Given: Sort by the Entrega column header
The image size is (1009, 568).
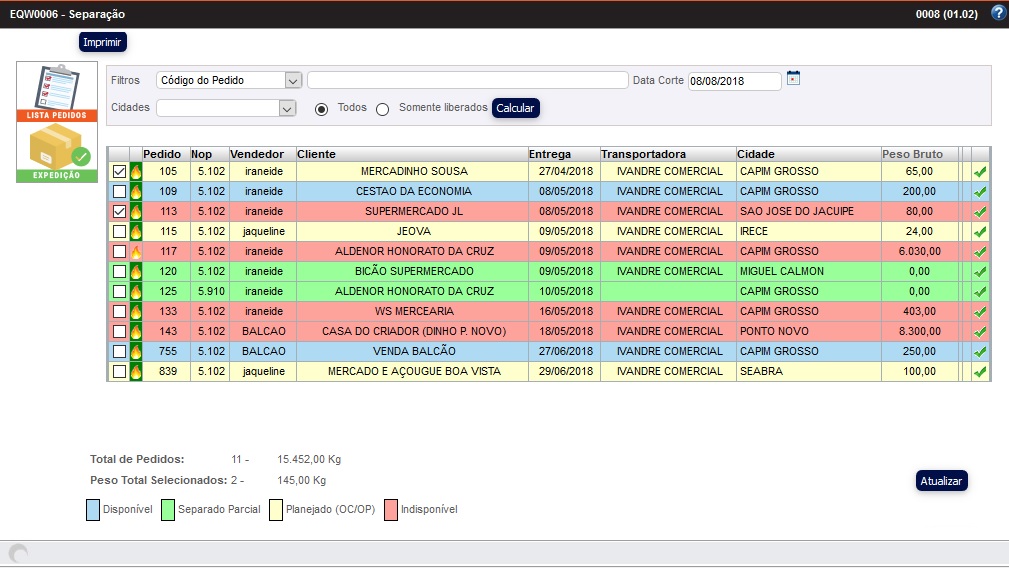Looking at the screenshot, I should pyautogui.click(x=550, y=154).
